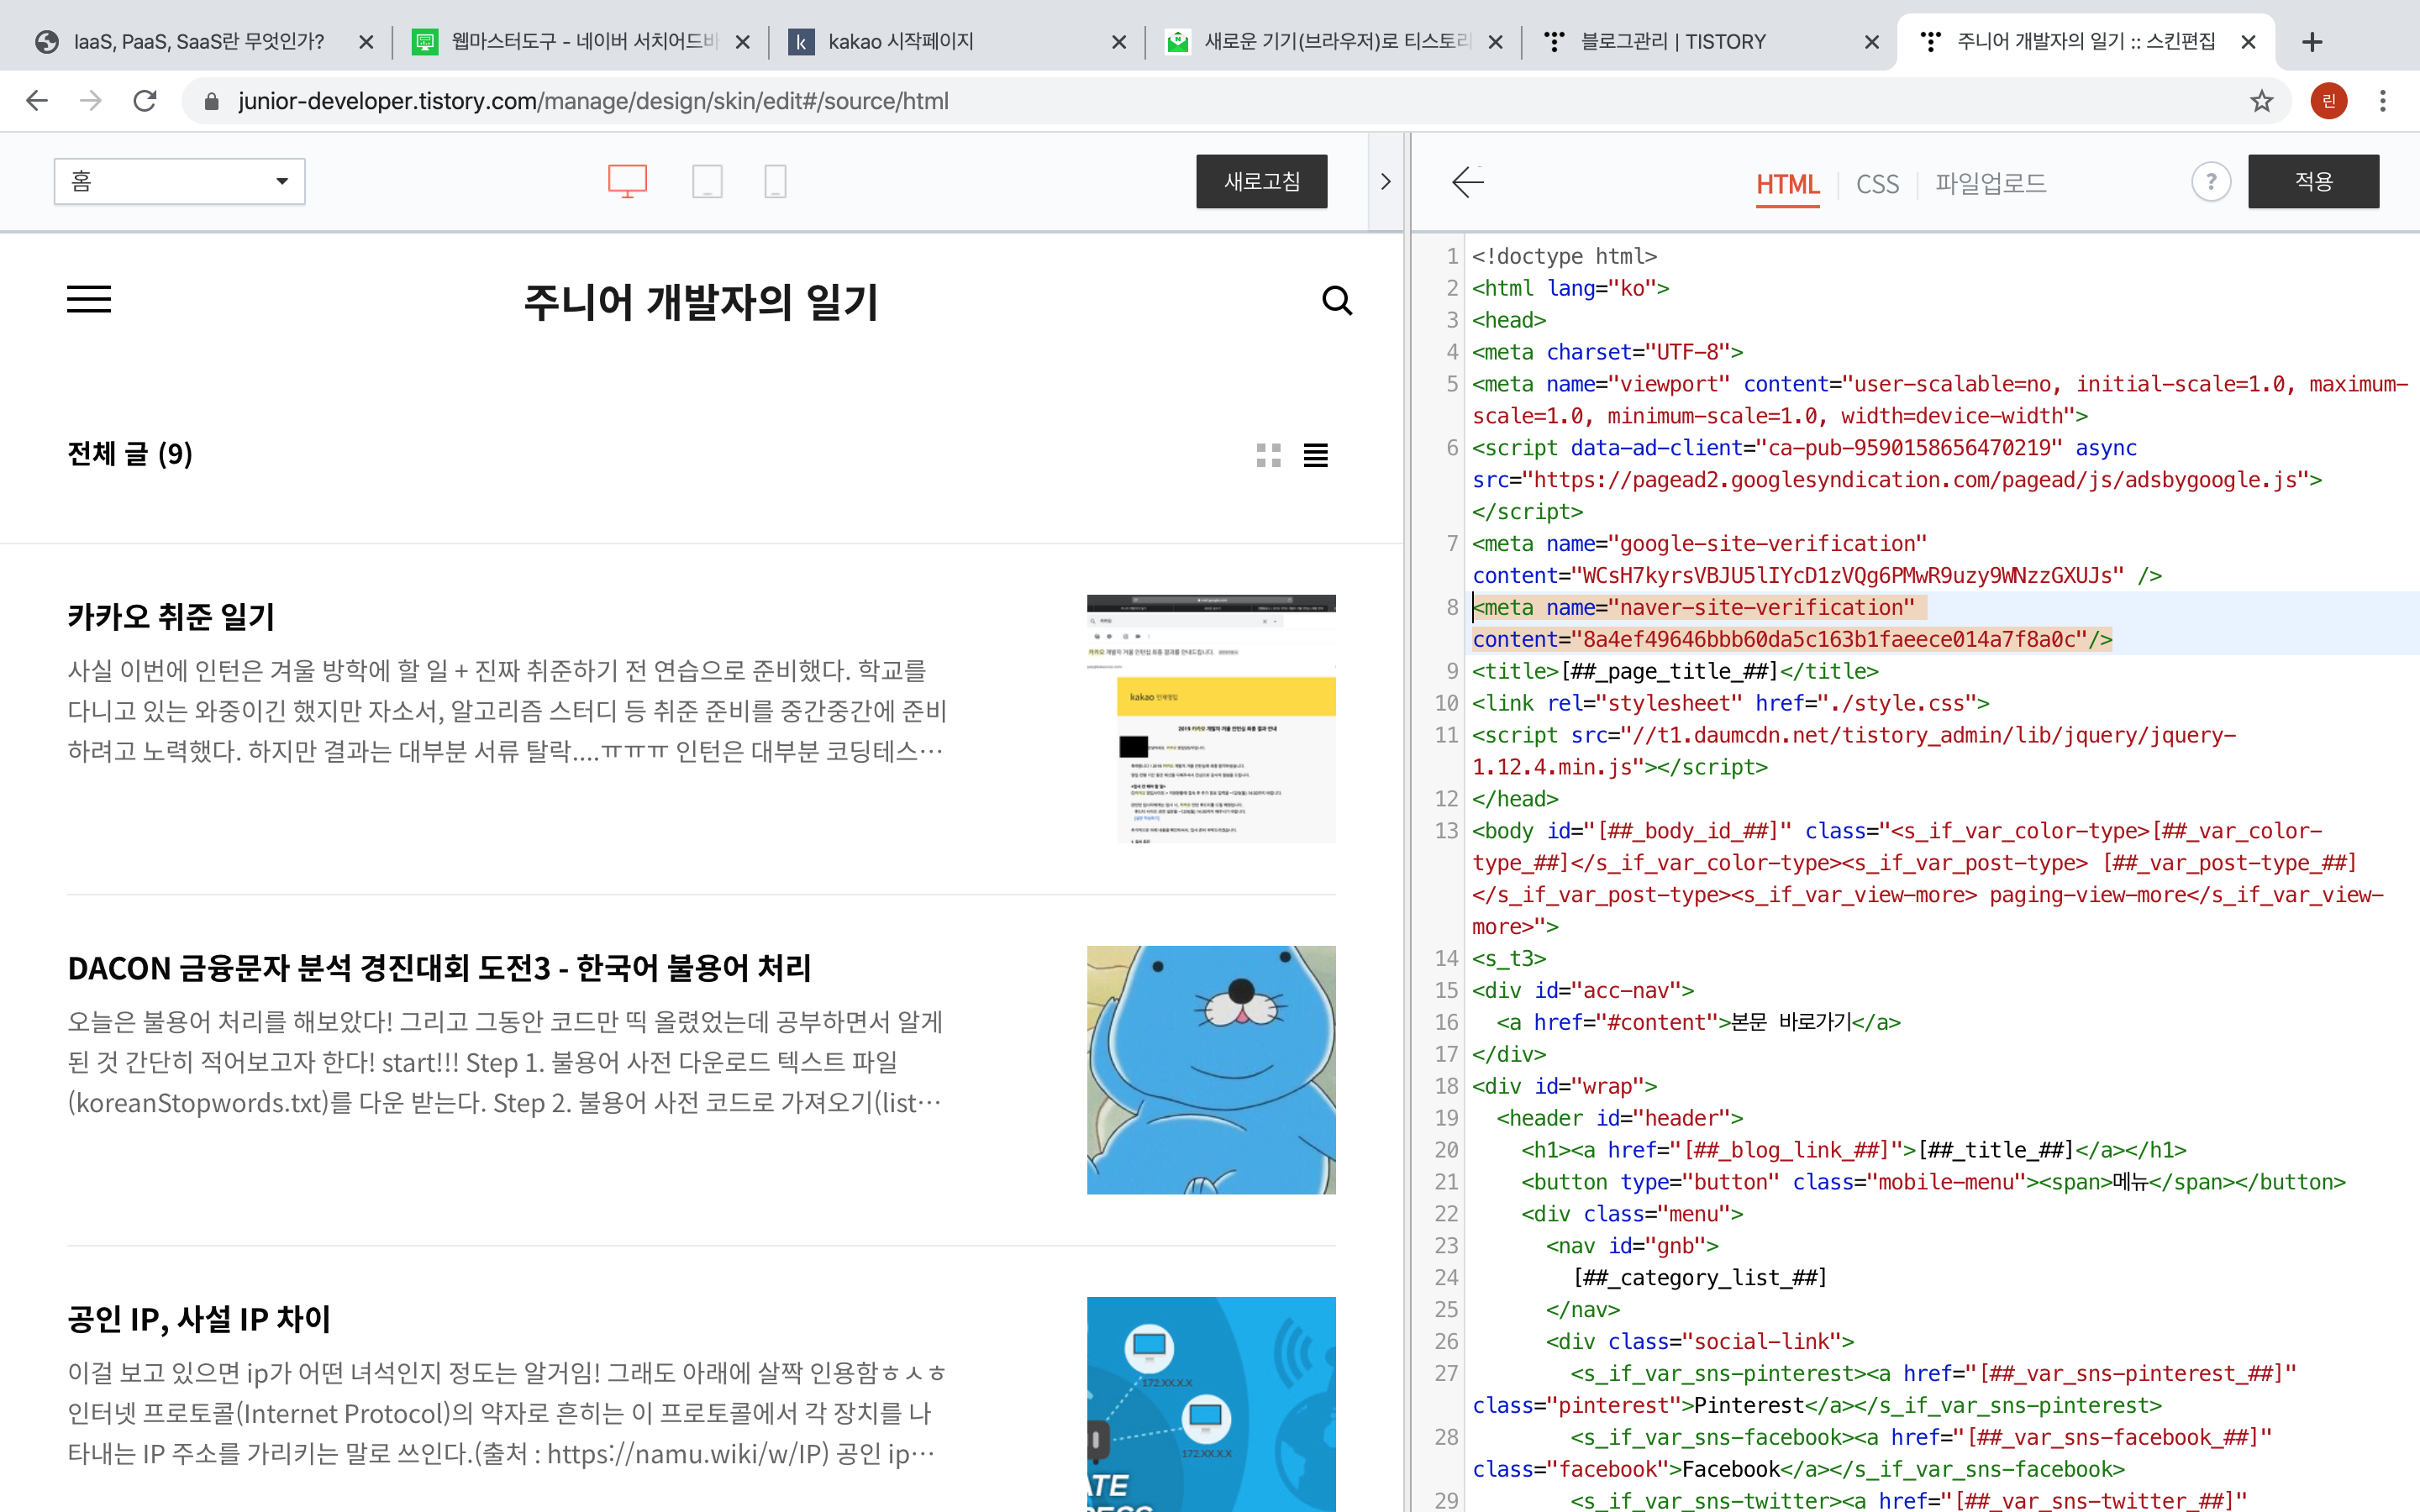This screenshot has height=1512, width=2420.
Task: Switch to mobile phone preview icon
Action: pos(775,181)
